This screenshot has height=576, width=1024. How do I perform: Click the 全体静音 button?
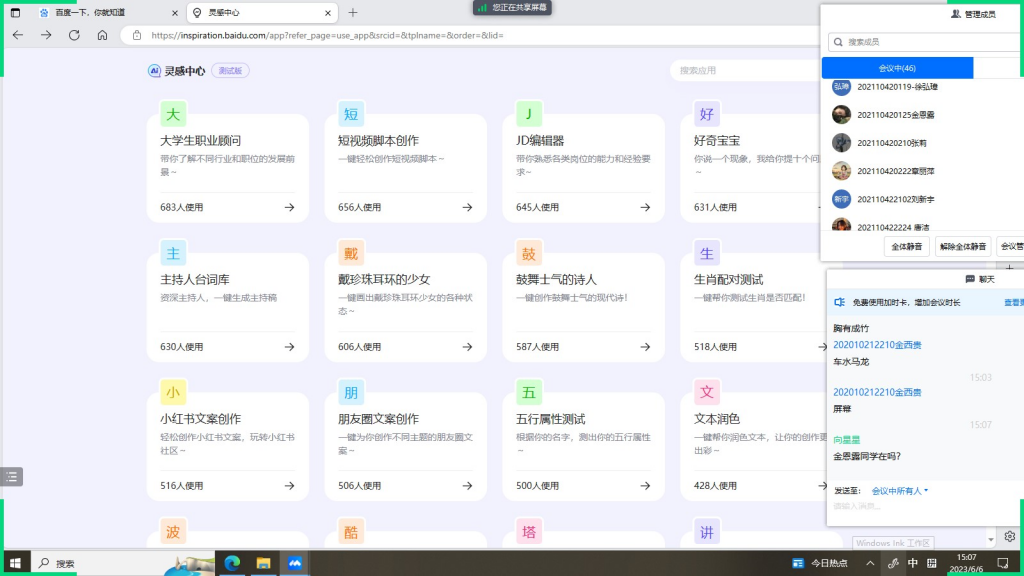[907, 246]
